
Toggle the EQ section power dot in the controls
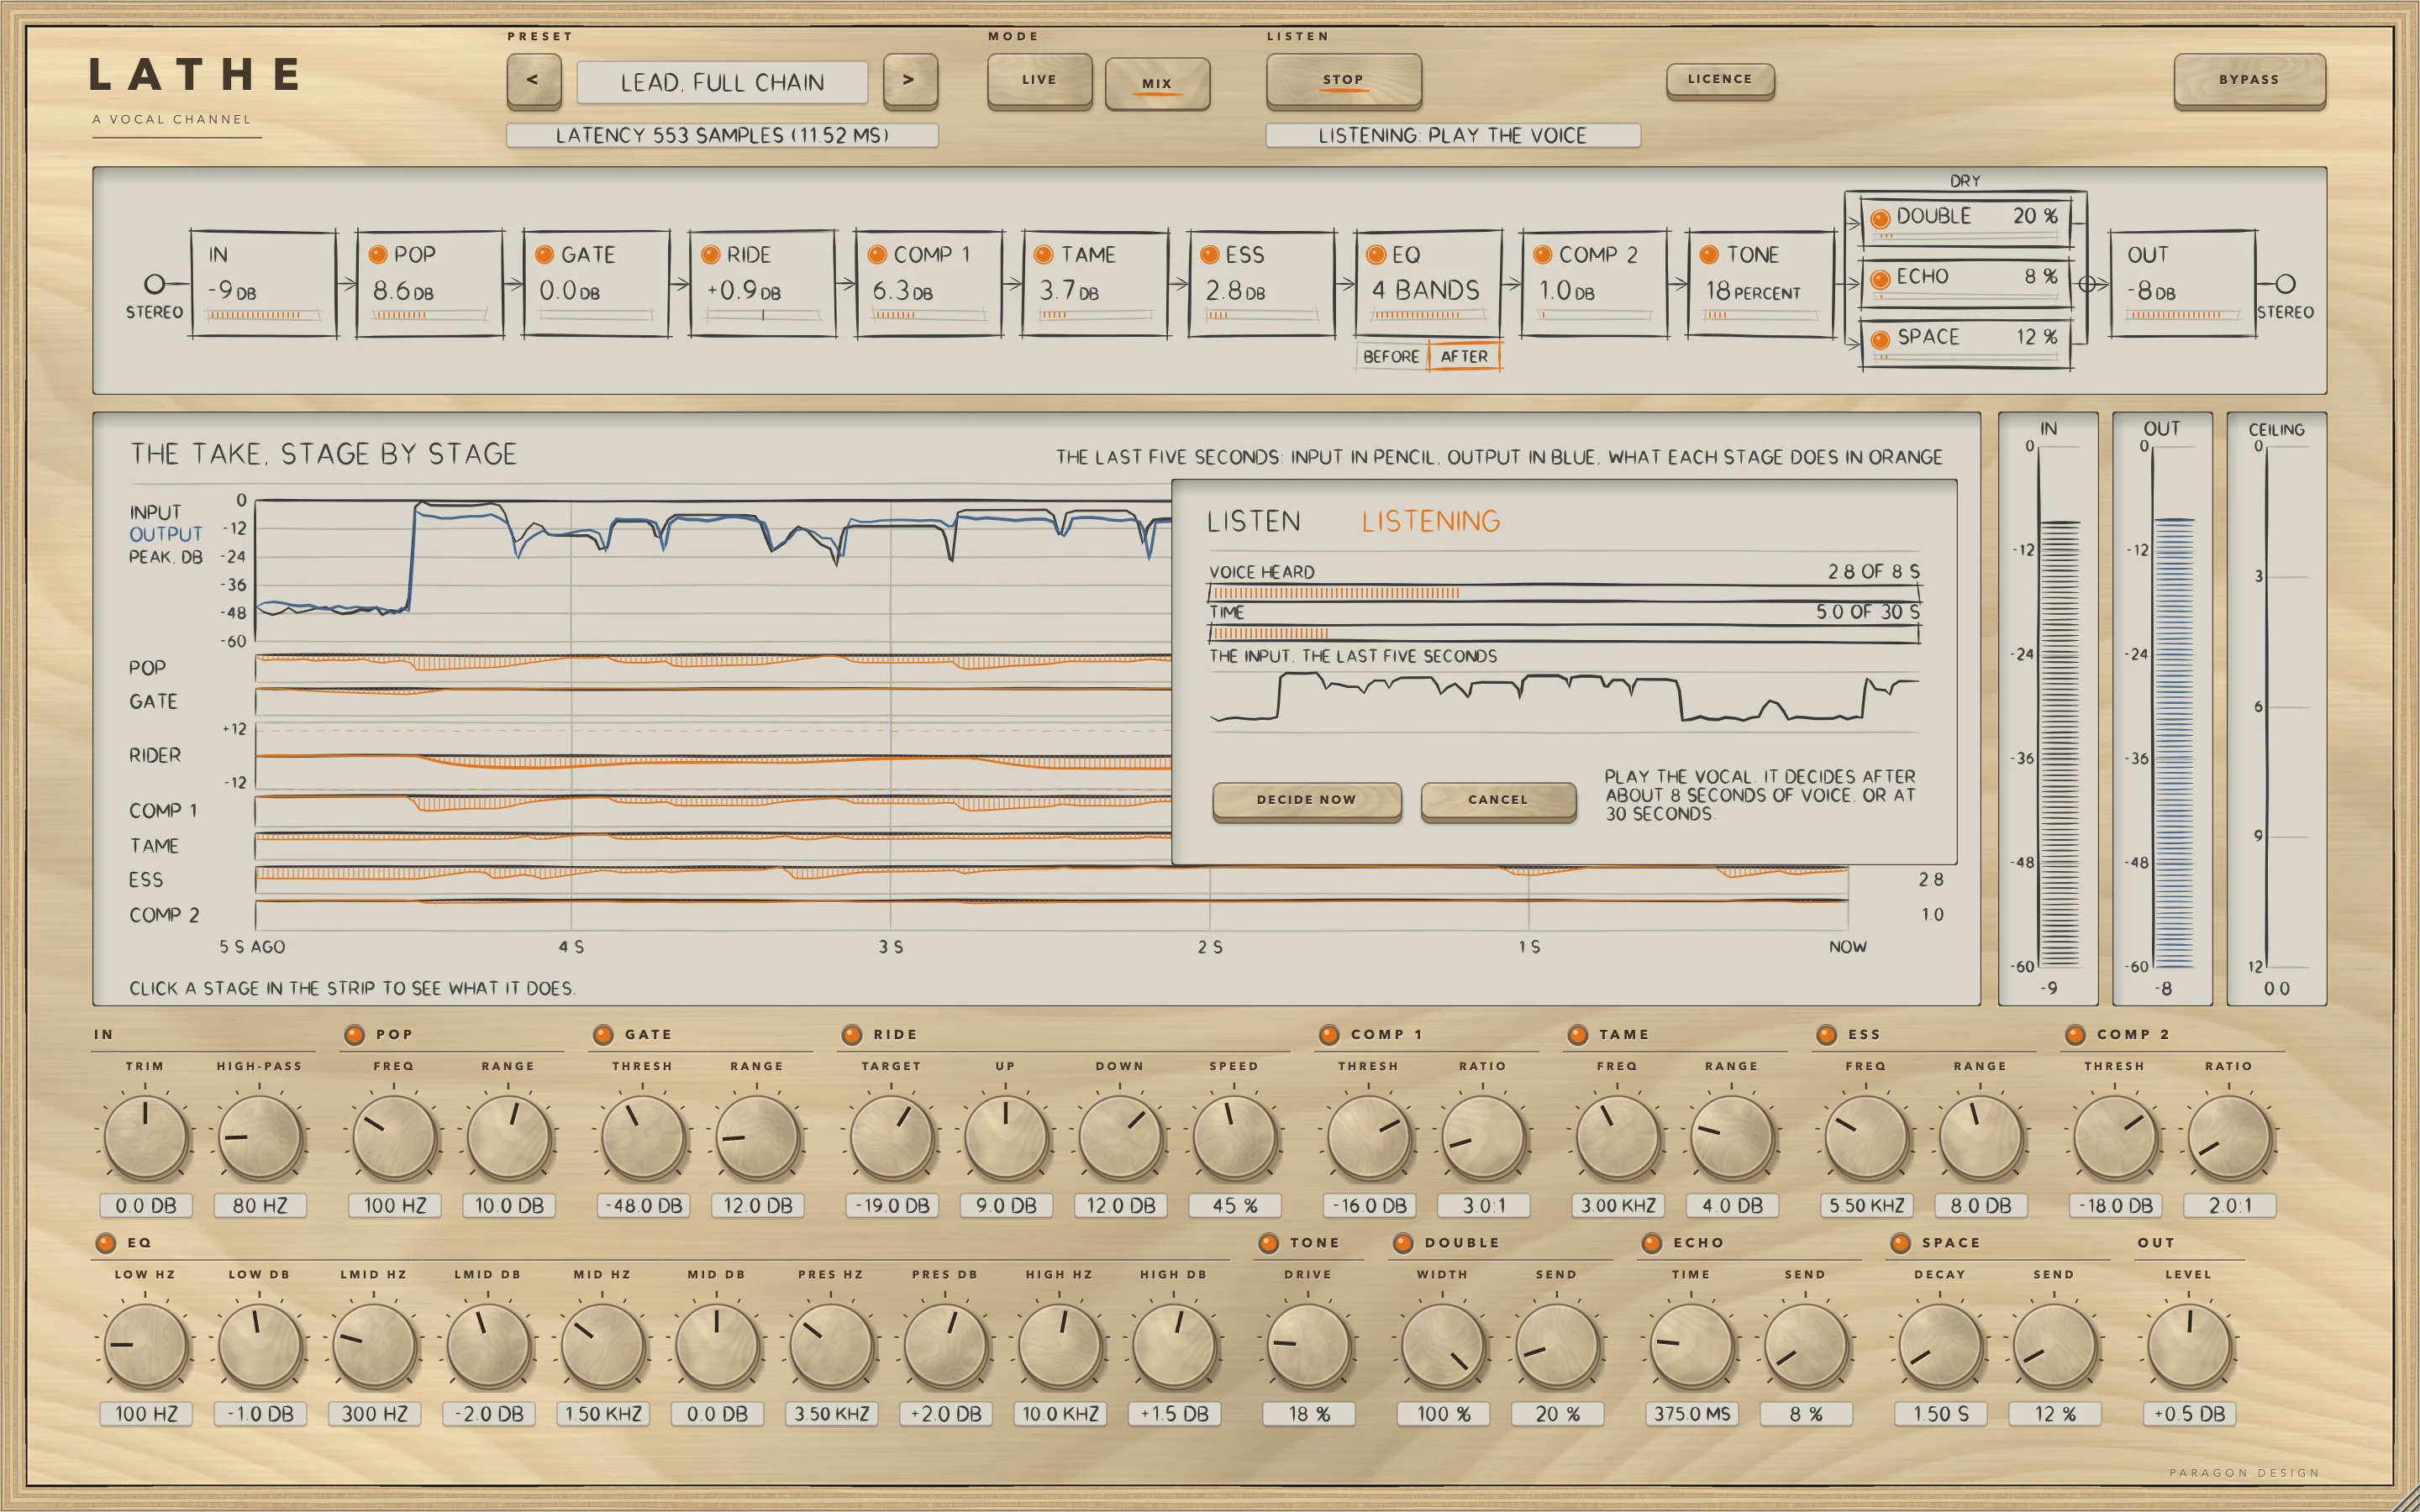click(x=106, y=1243)
